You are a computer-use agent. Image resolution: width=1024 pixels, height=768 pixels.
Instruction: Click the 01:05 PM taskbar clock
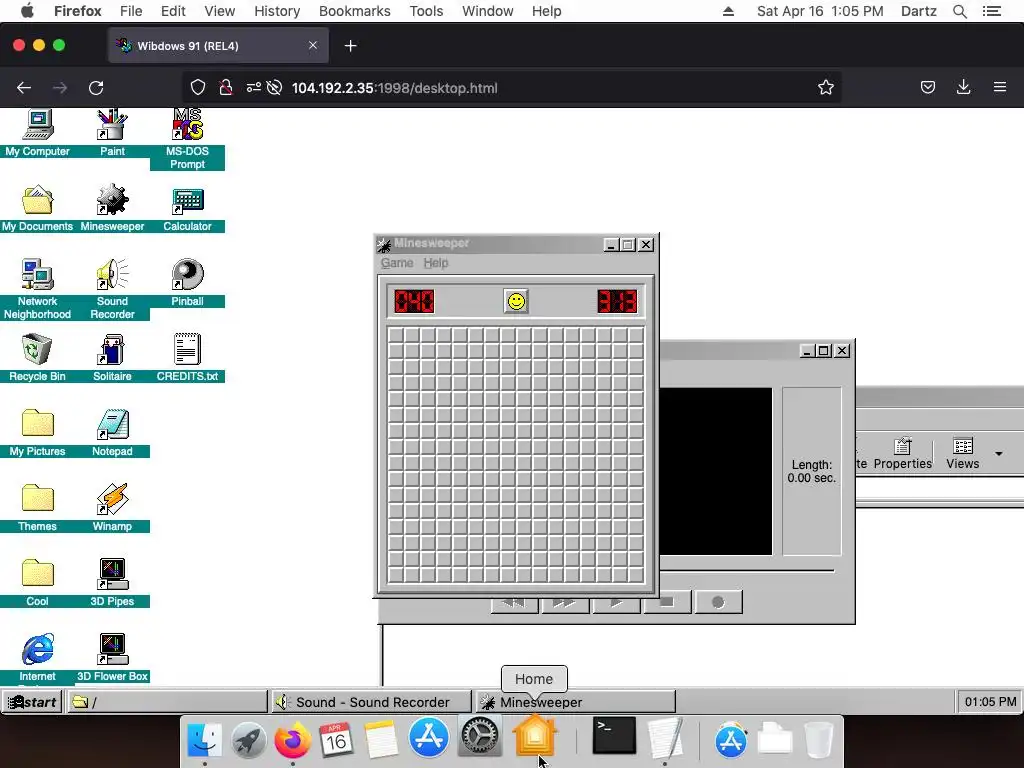[x=990, y=702]
